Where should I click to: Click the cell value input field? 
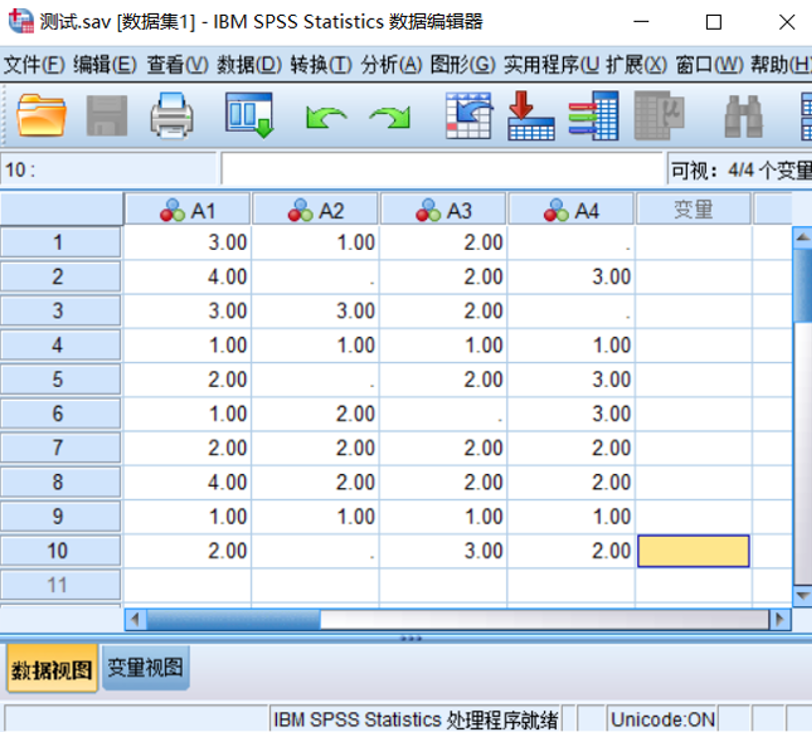point(441,169)
